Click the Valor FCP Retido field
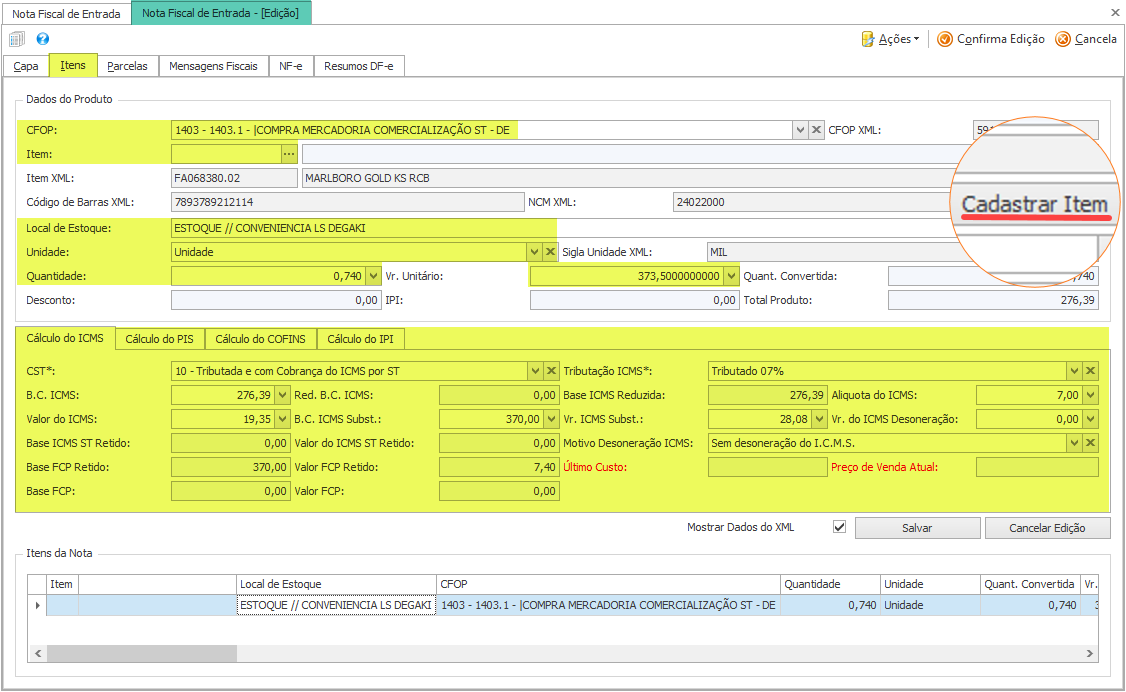Image resolution: width=1126 pixels, height=692 pixels. (x=498, y=467)
